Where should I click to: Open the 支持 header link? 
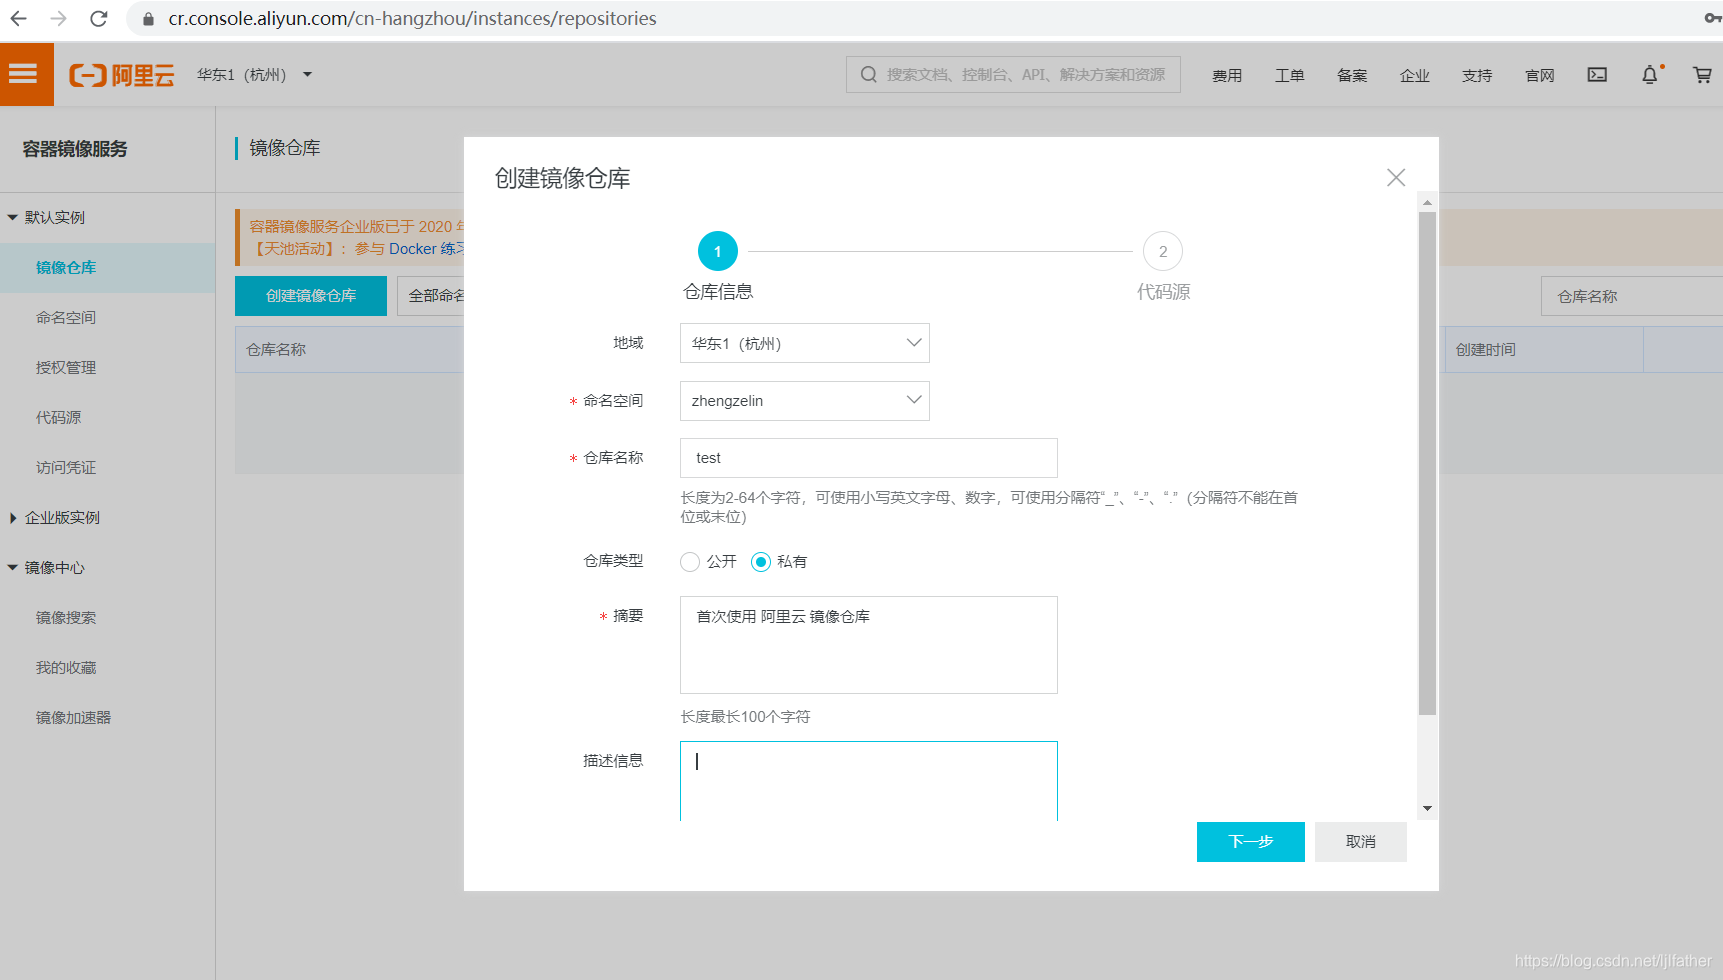pyautogui.click(x=1477, y=75)
